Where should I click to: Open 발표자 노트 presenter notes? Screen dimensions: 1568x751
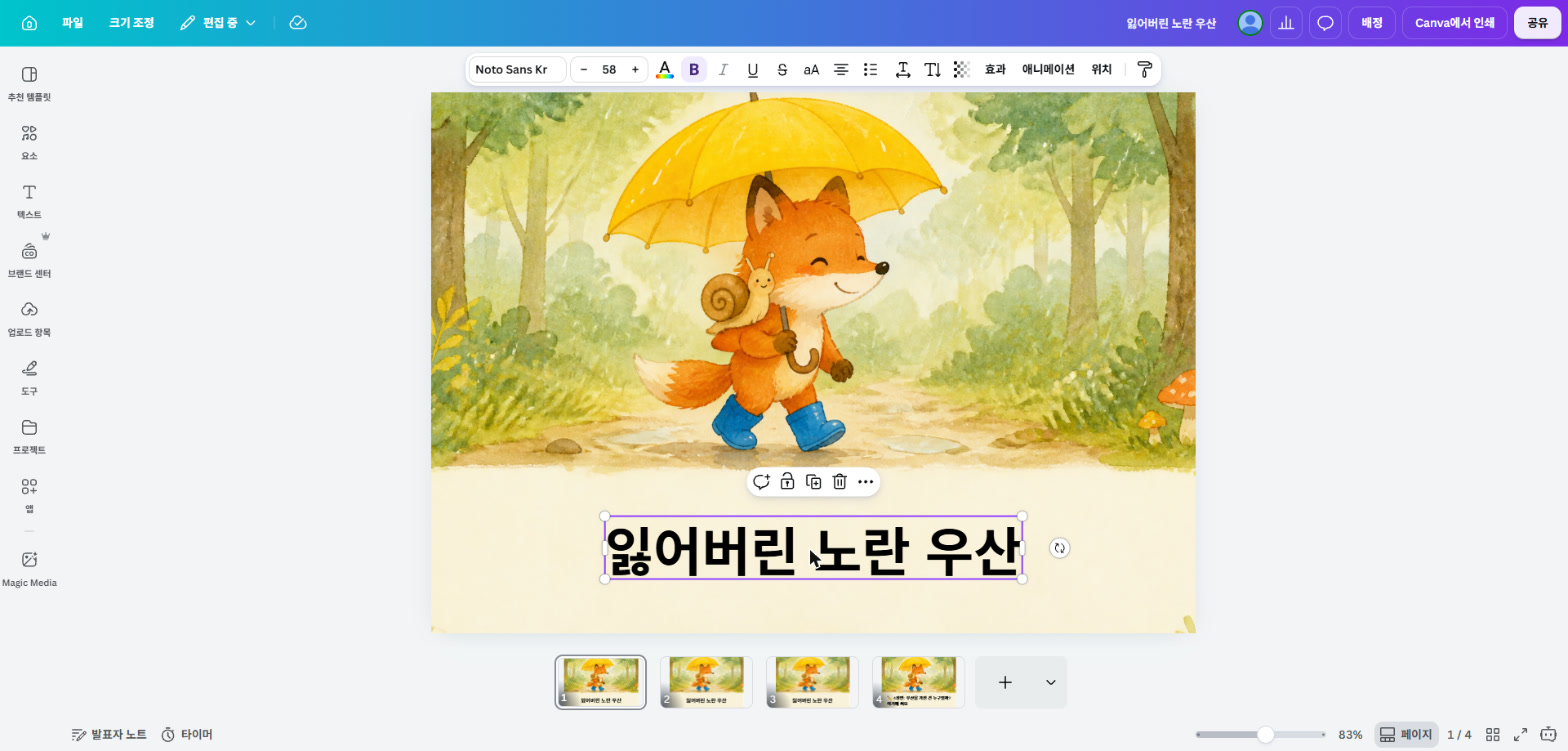coord(109,735)
